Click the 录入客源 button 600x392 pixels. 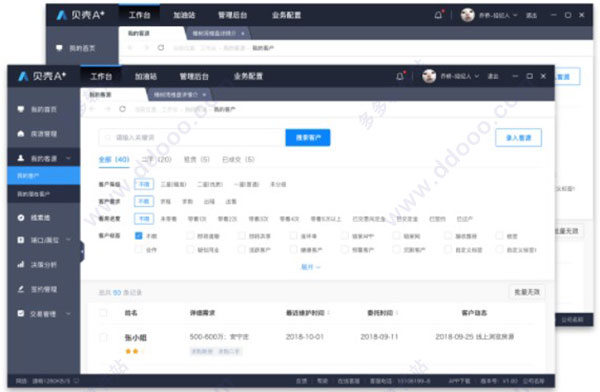tap(518, 137)
